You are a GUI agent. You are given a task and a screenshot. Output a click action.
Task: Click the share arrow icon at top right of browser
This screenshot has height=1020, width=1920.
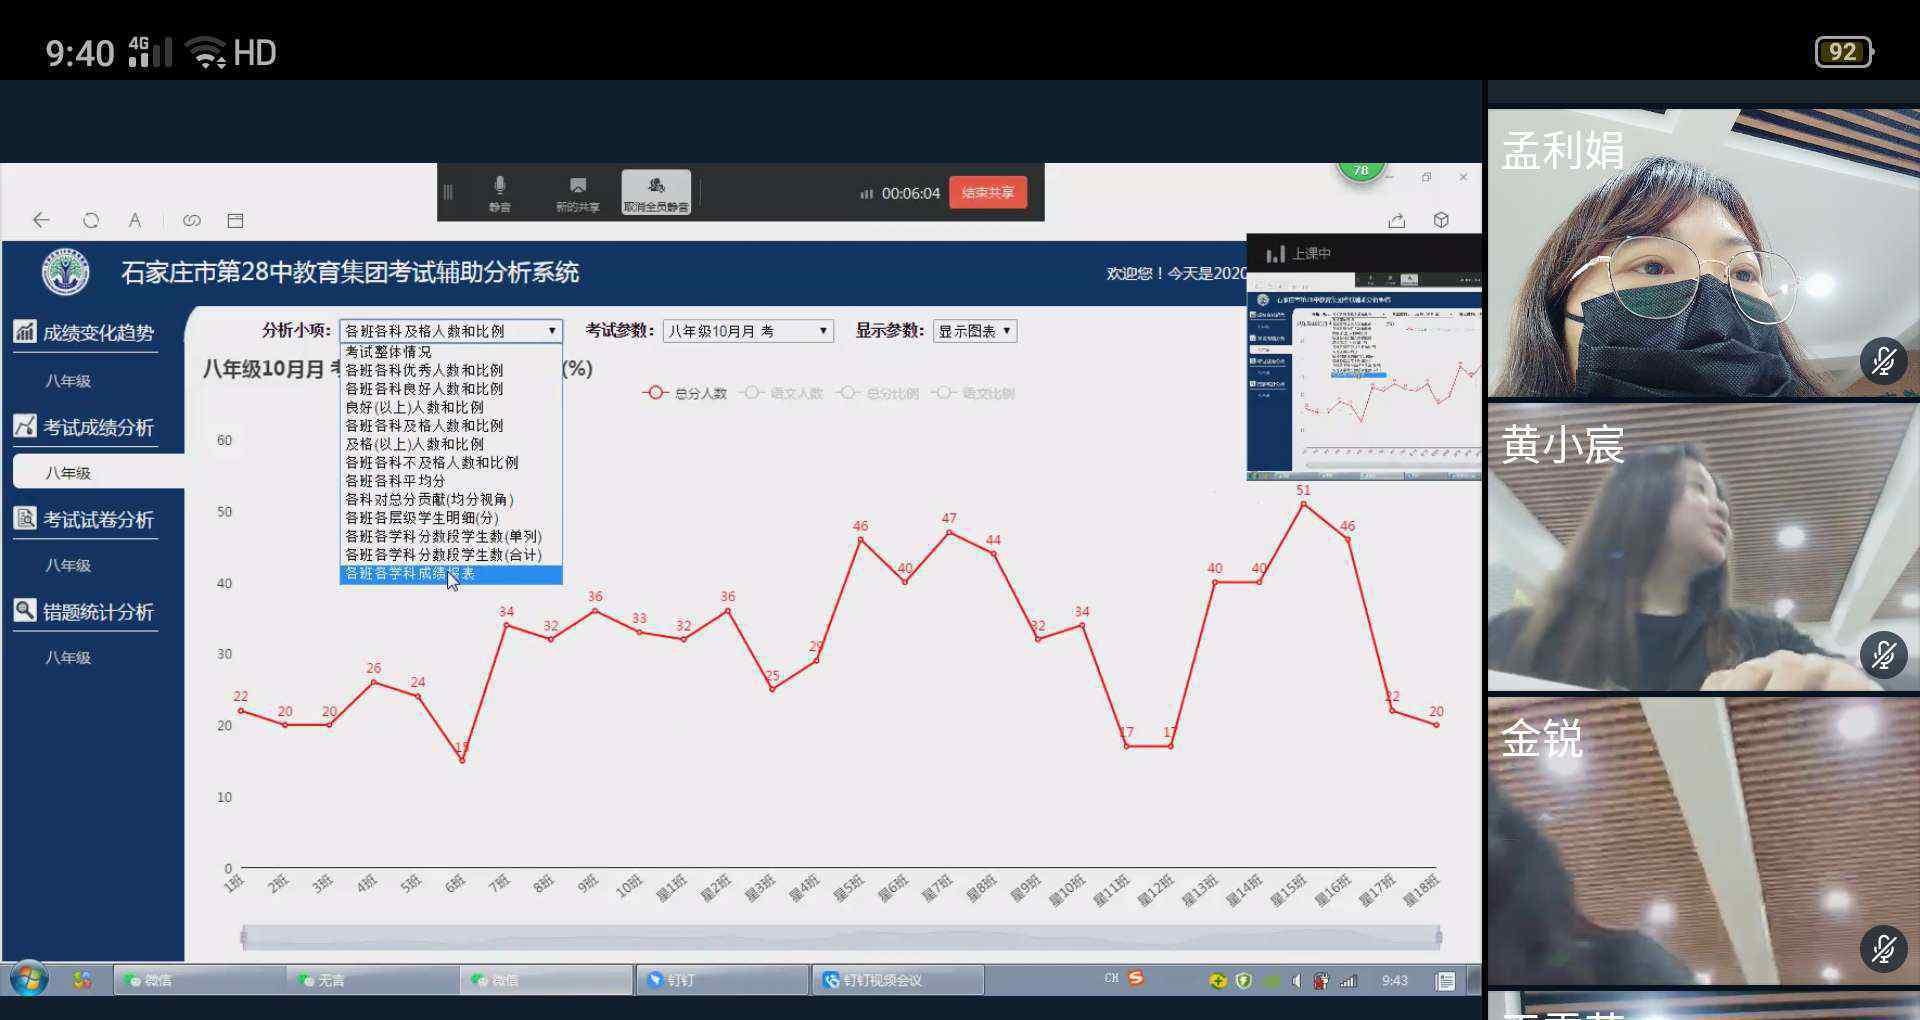[1397, 220]
